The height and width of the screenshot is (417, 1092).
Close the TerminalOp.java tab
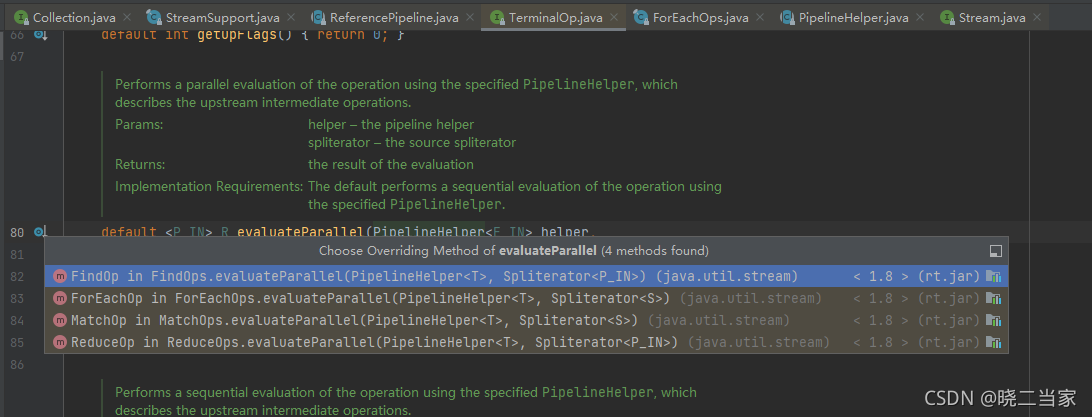point(614,17)
